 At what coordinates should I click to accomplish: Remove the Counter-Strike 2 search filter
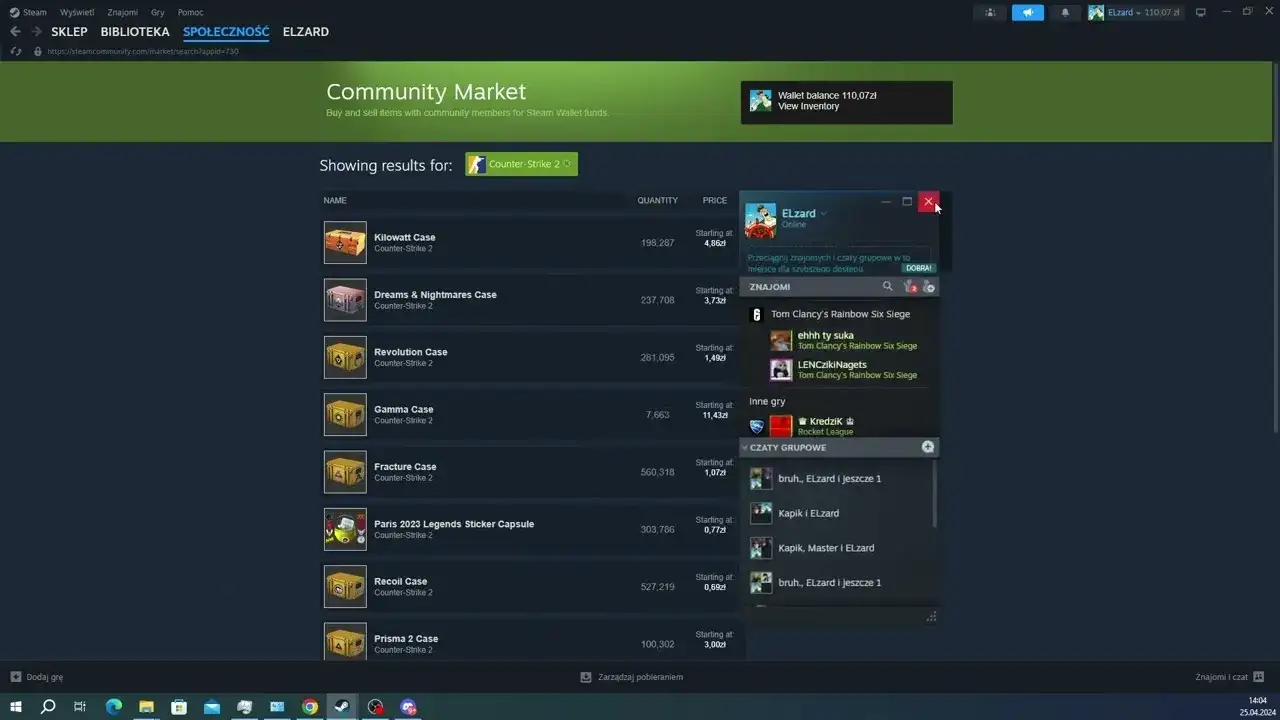point(566,164)
